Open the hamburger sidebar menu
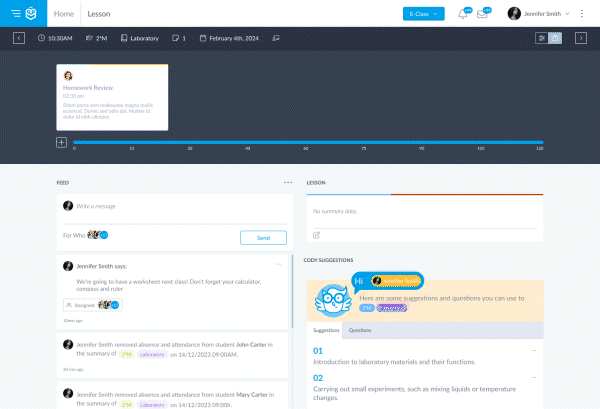The height and width of the screenshot is (409, 600). pyautogui.click(x=16, y=14)
